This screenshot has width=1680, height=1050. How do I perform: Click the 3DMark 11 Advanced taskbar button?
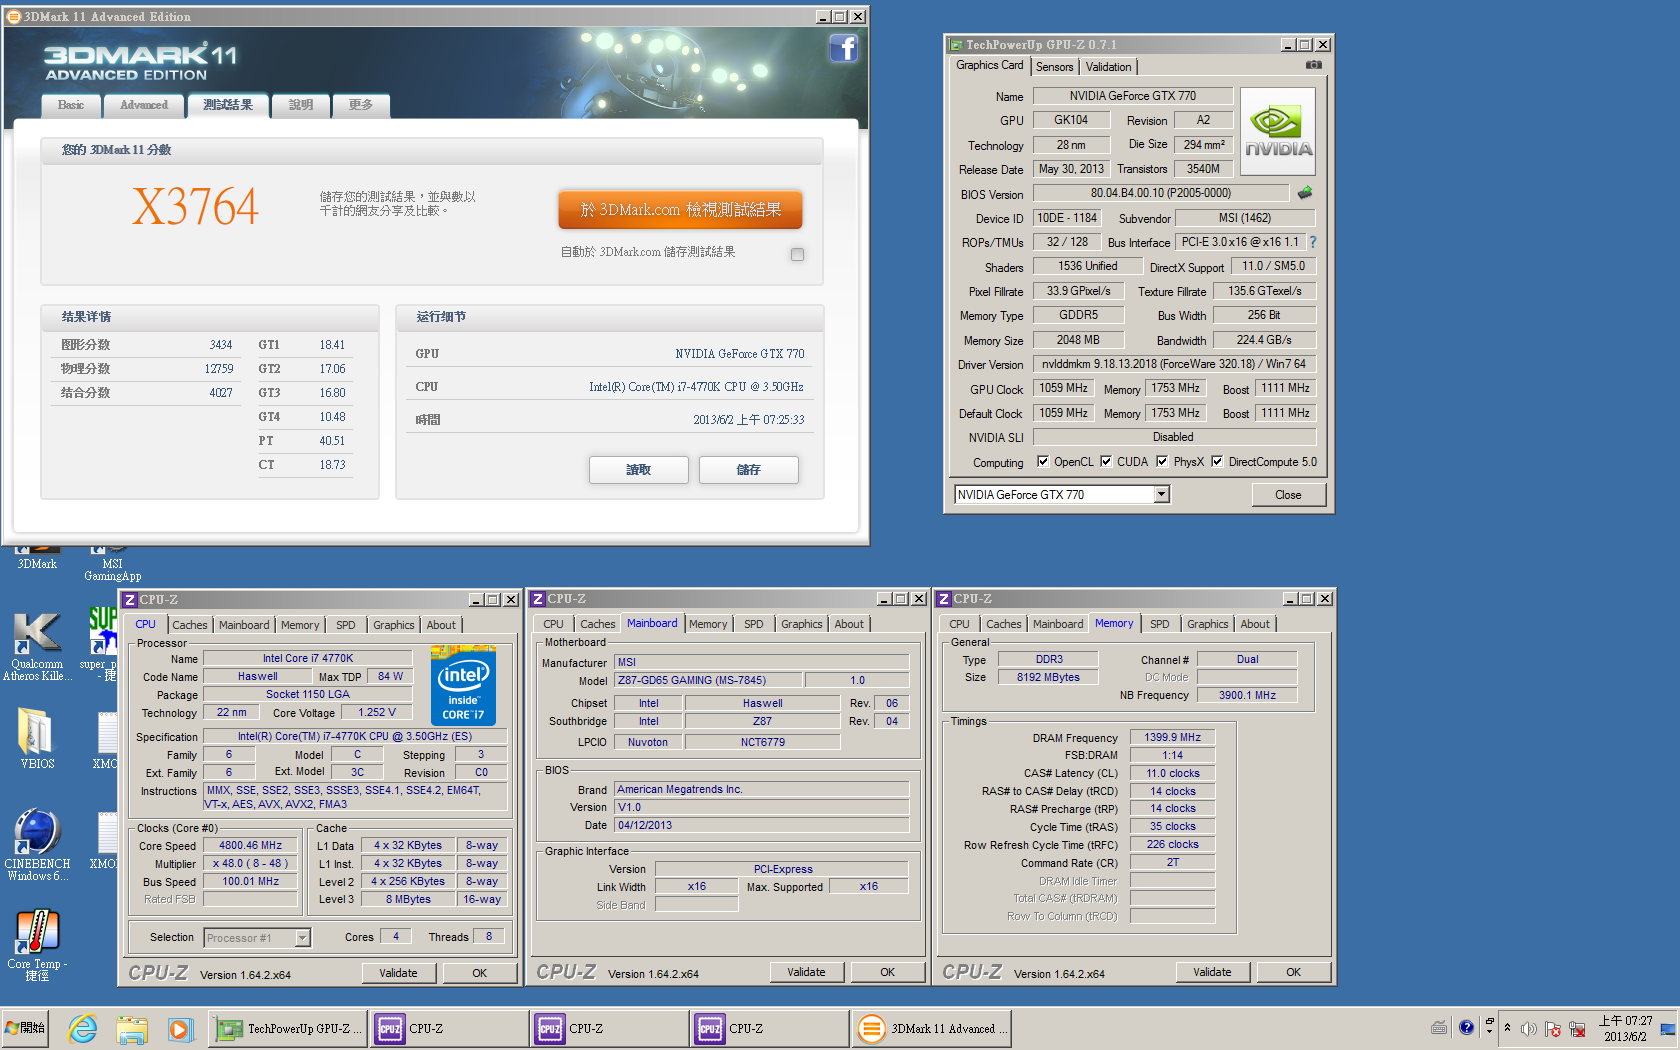tap(932, 1028)
